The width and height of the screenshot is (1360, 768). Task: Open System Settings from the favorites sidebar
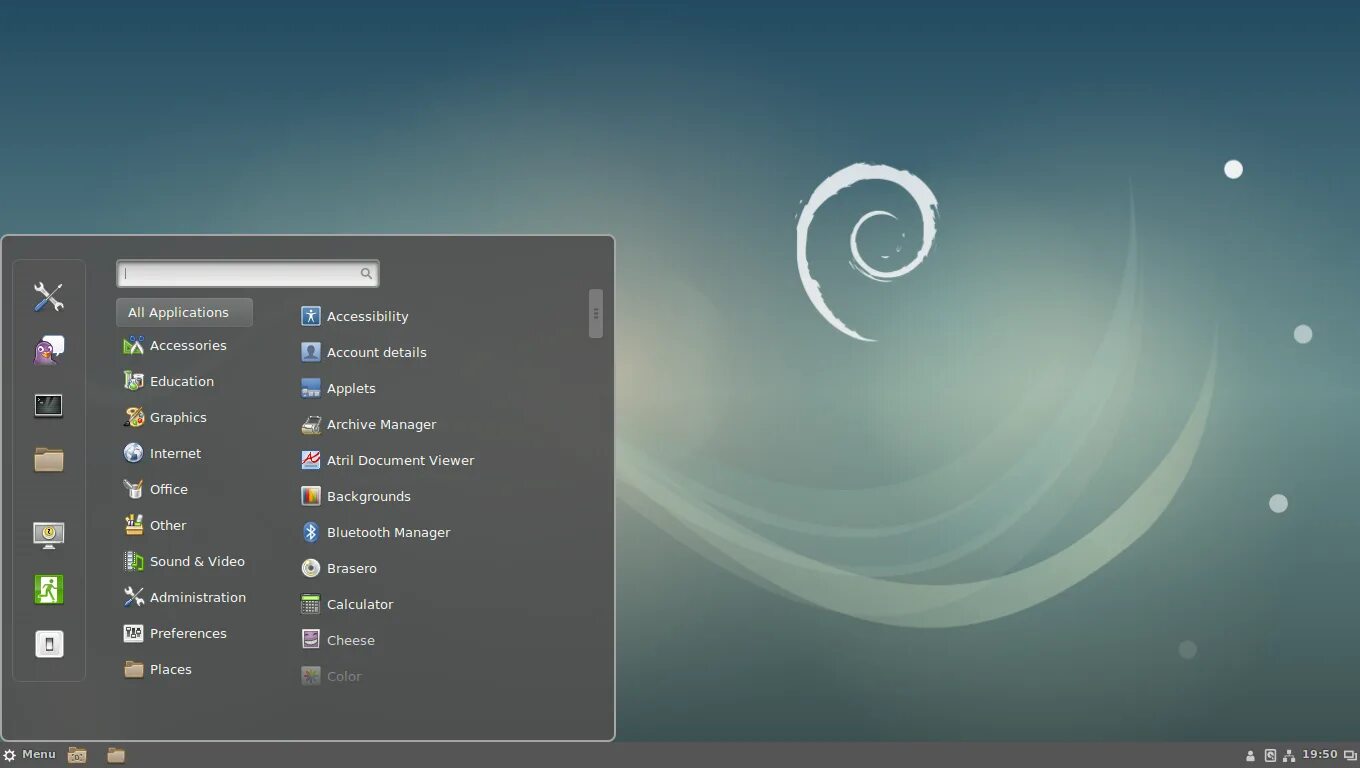48,296
